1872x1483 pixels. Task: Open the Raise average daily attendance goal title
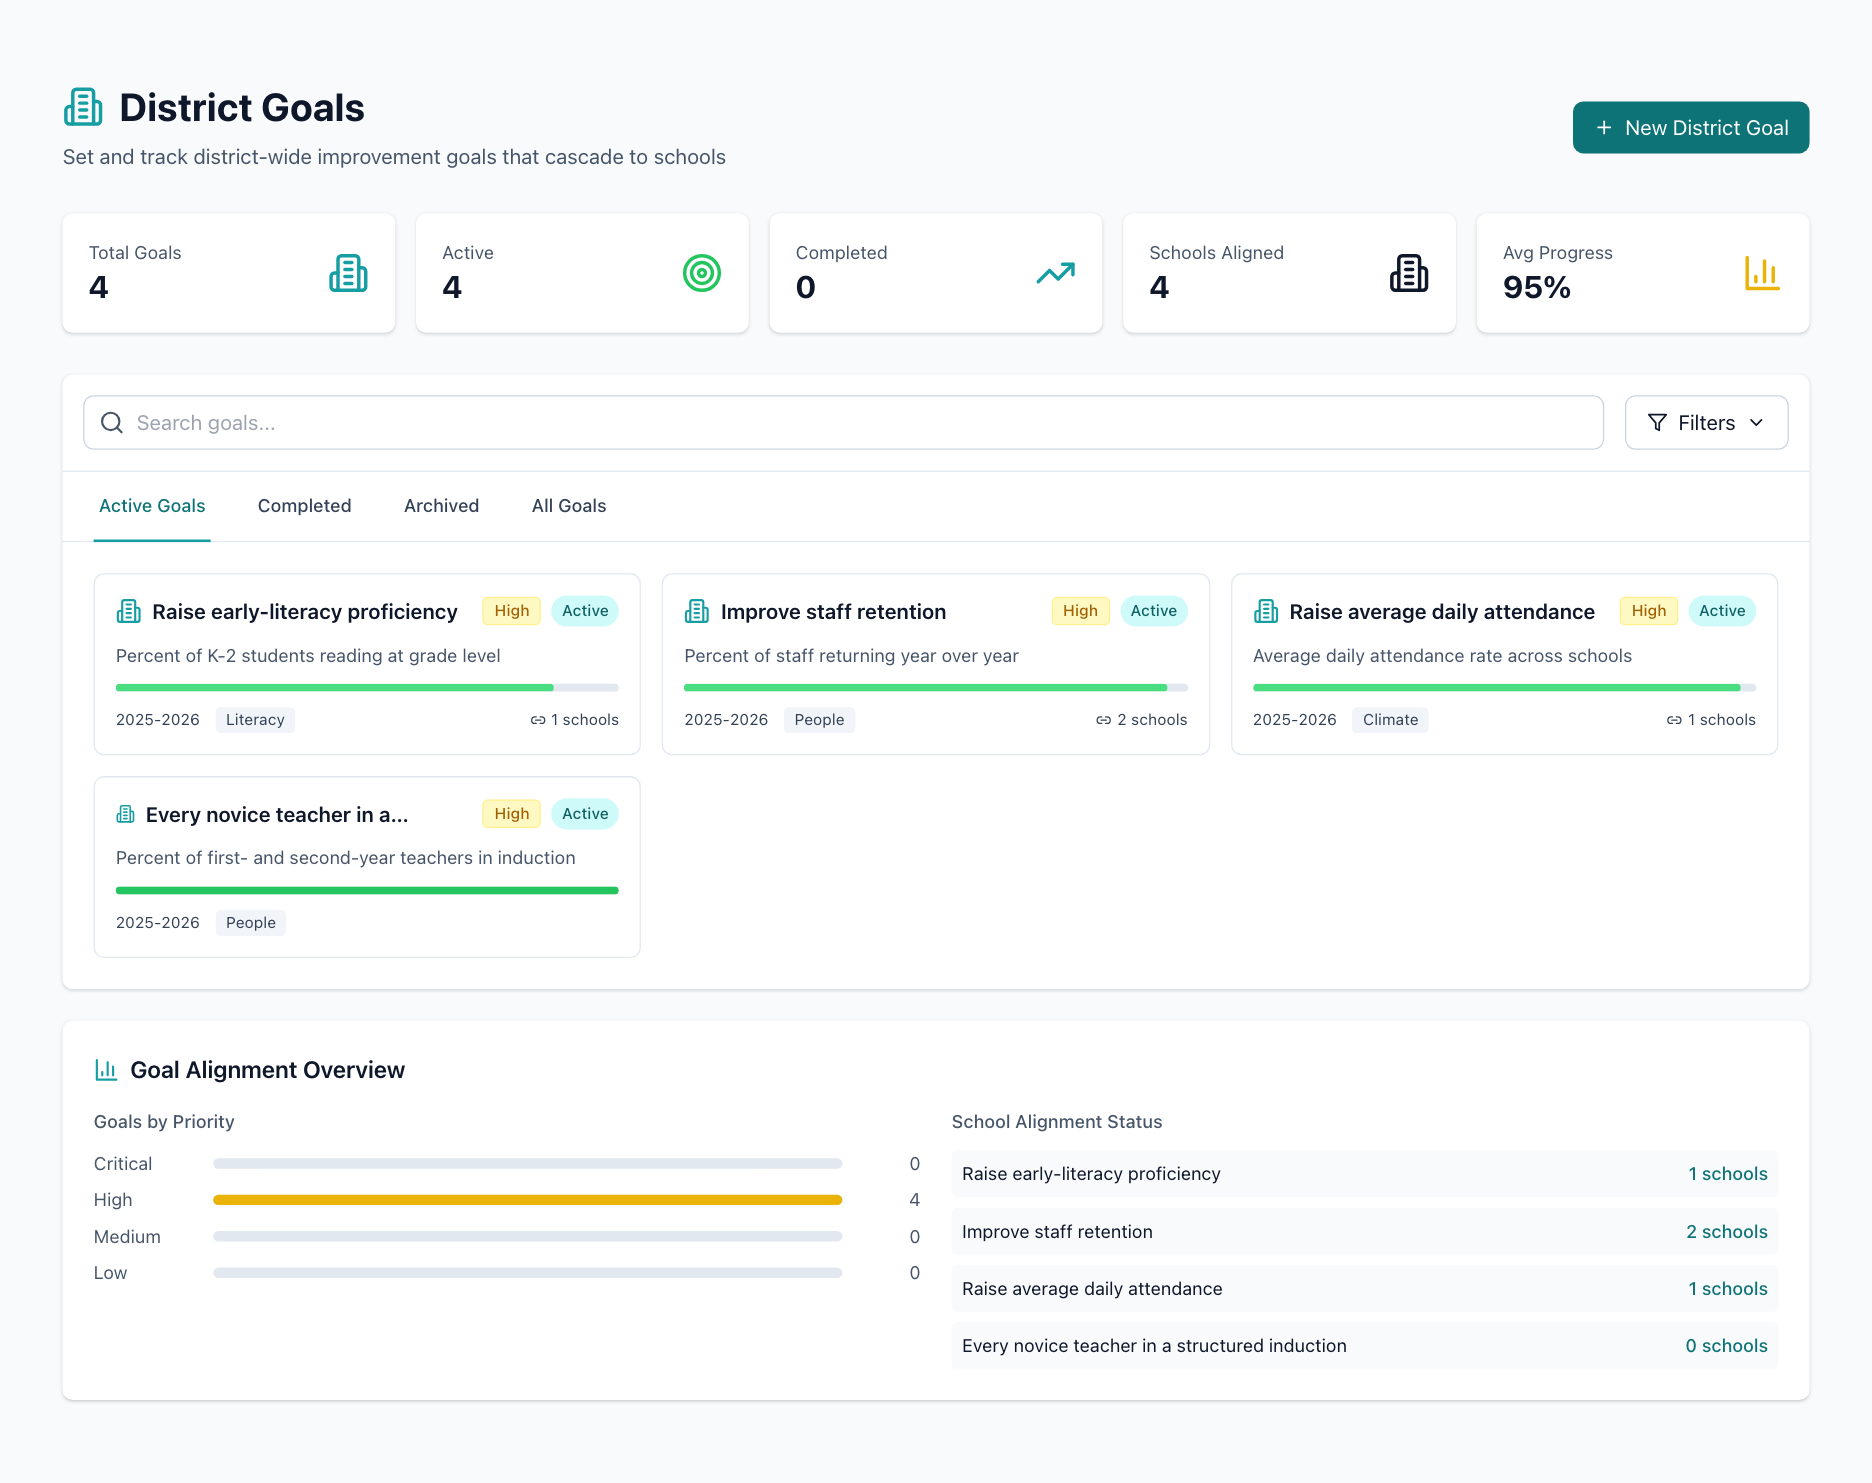(x=1442, y=612)
